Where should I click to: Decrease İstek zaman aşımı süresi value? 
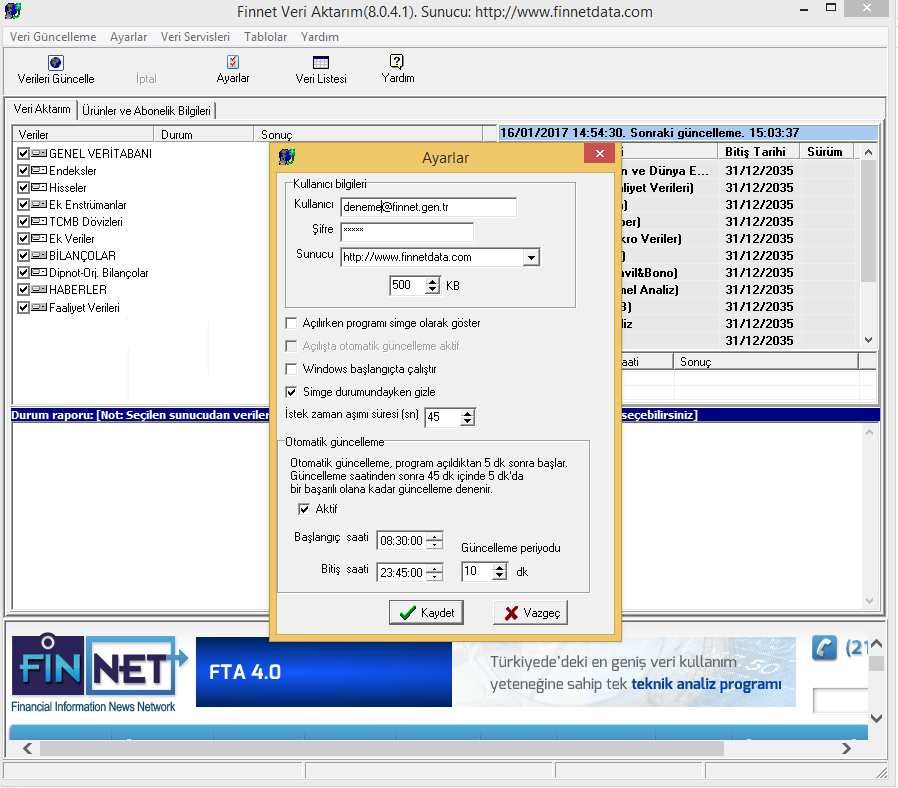coord(468,421)
